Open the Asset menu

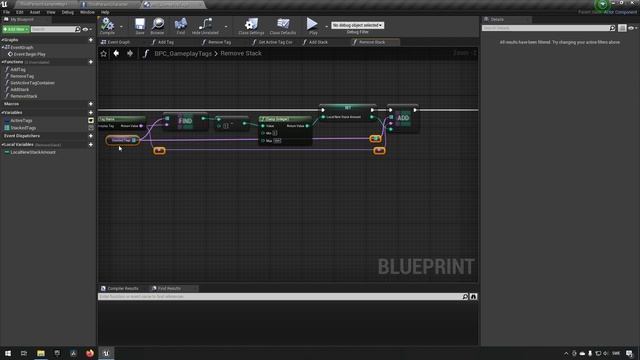tap(35, 12)
